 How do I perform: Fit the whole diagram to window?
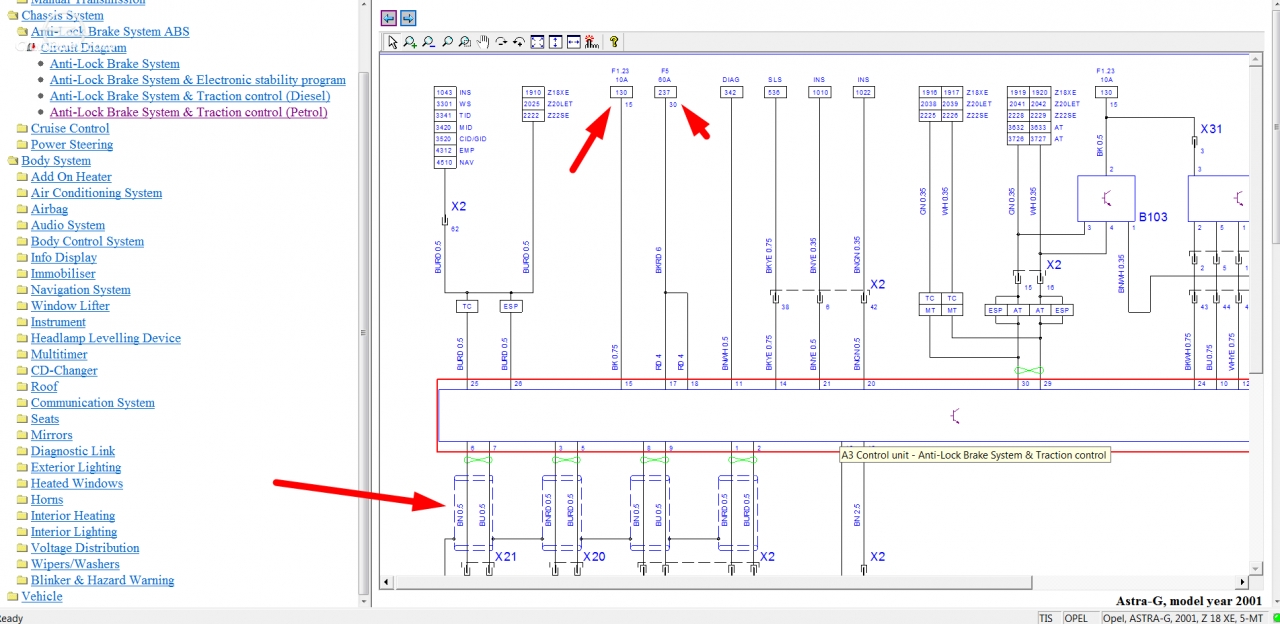coord(537,42)
